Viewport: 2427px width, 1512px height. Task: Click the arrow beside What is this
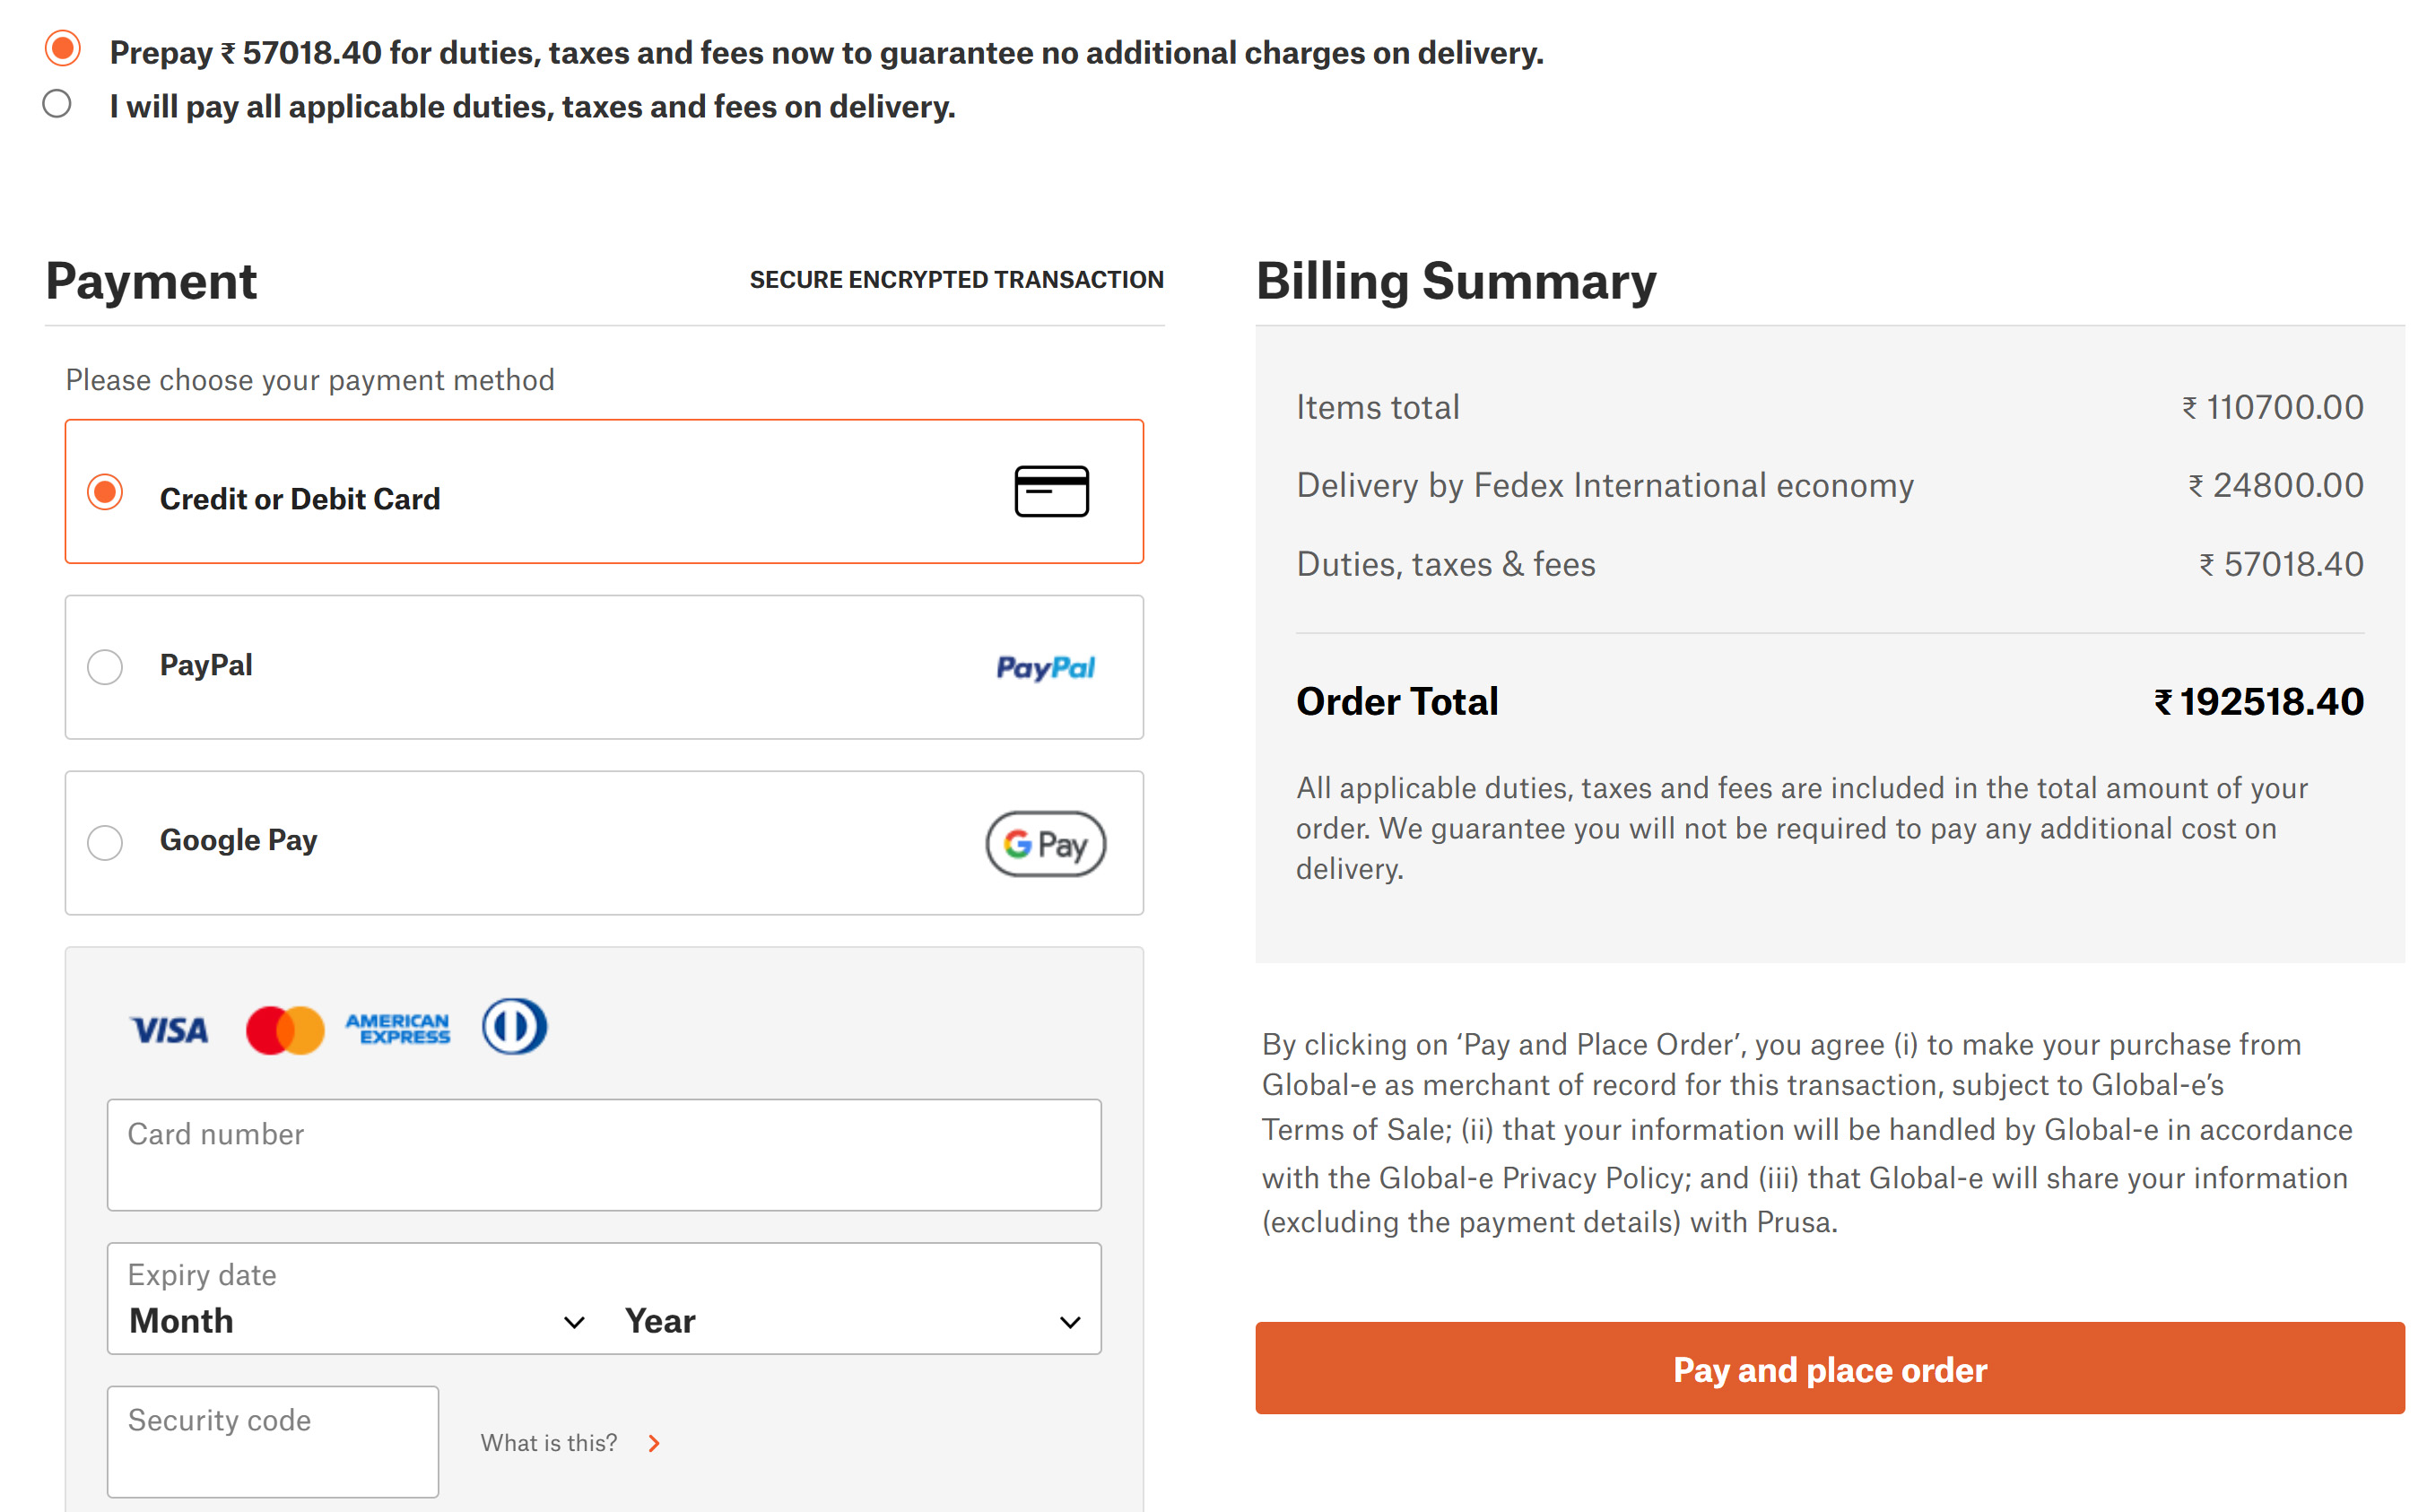pos(654,1443)
